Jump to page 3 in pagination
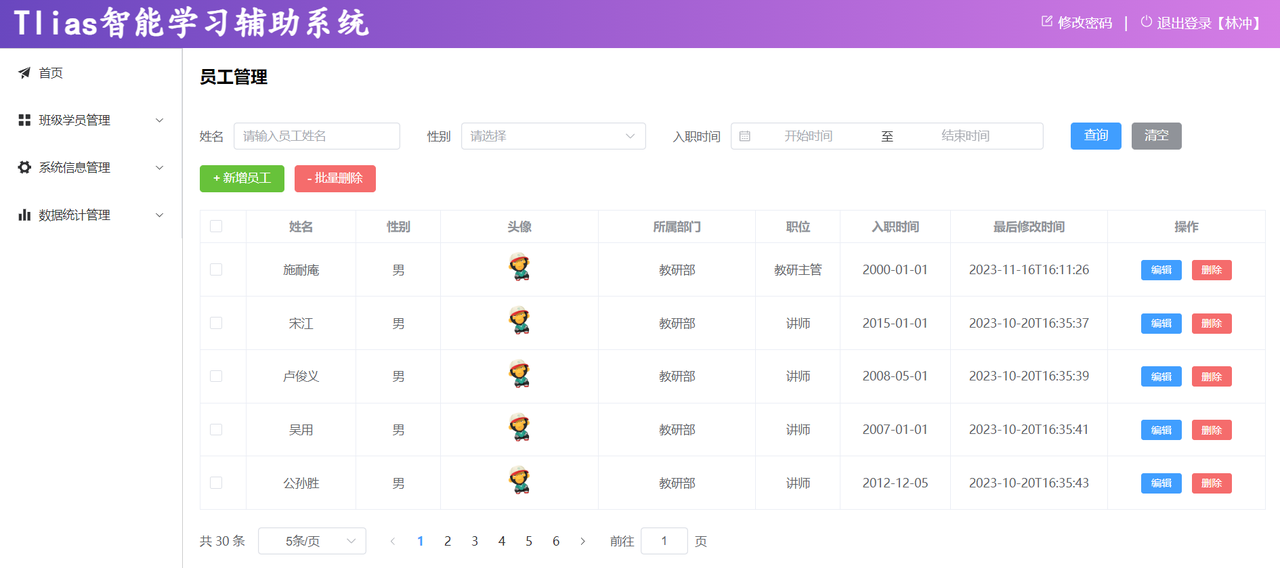This screenshot has width=1280, height=568. point(475,541)
